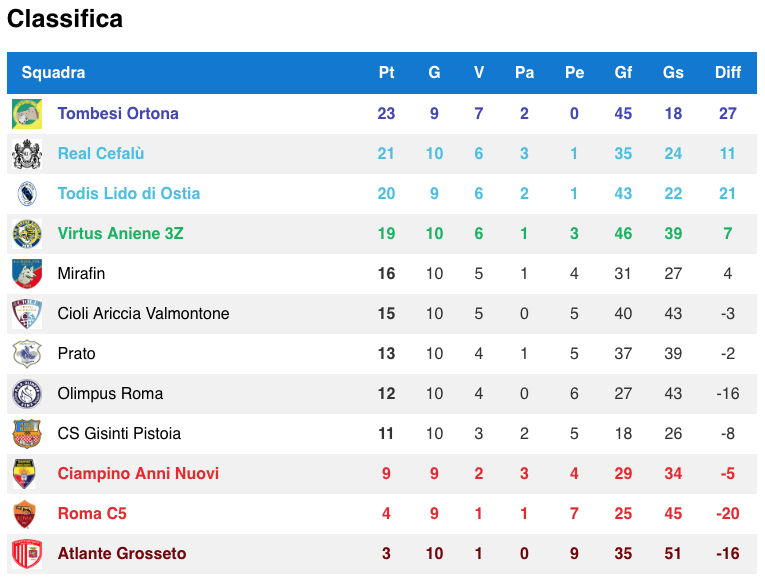Screen dimensions: 765x588
Task: Open the Ciampino Anni Nuovi team link
Action: [138, 474]
